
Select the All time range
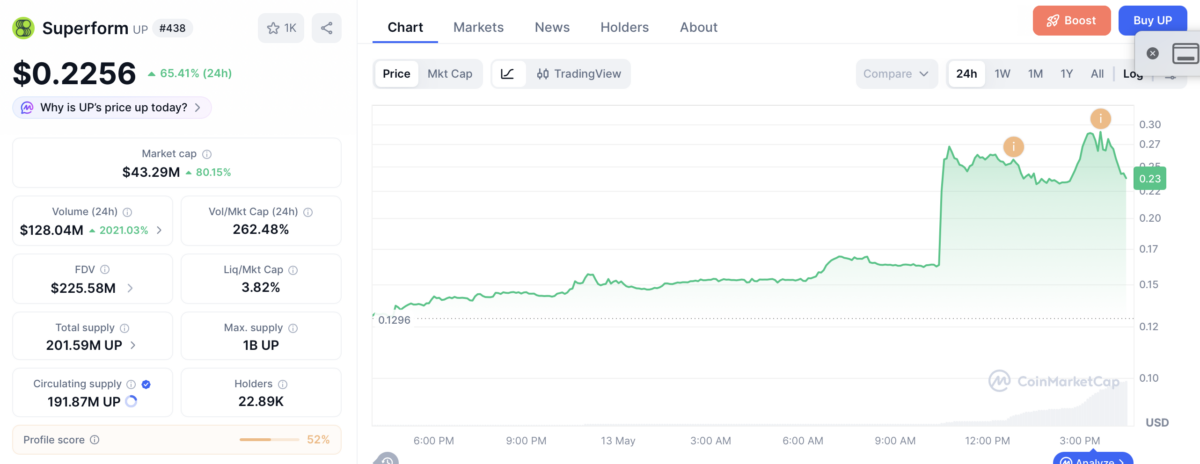[1097, 74]
